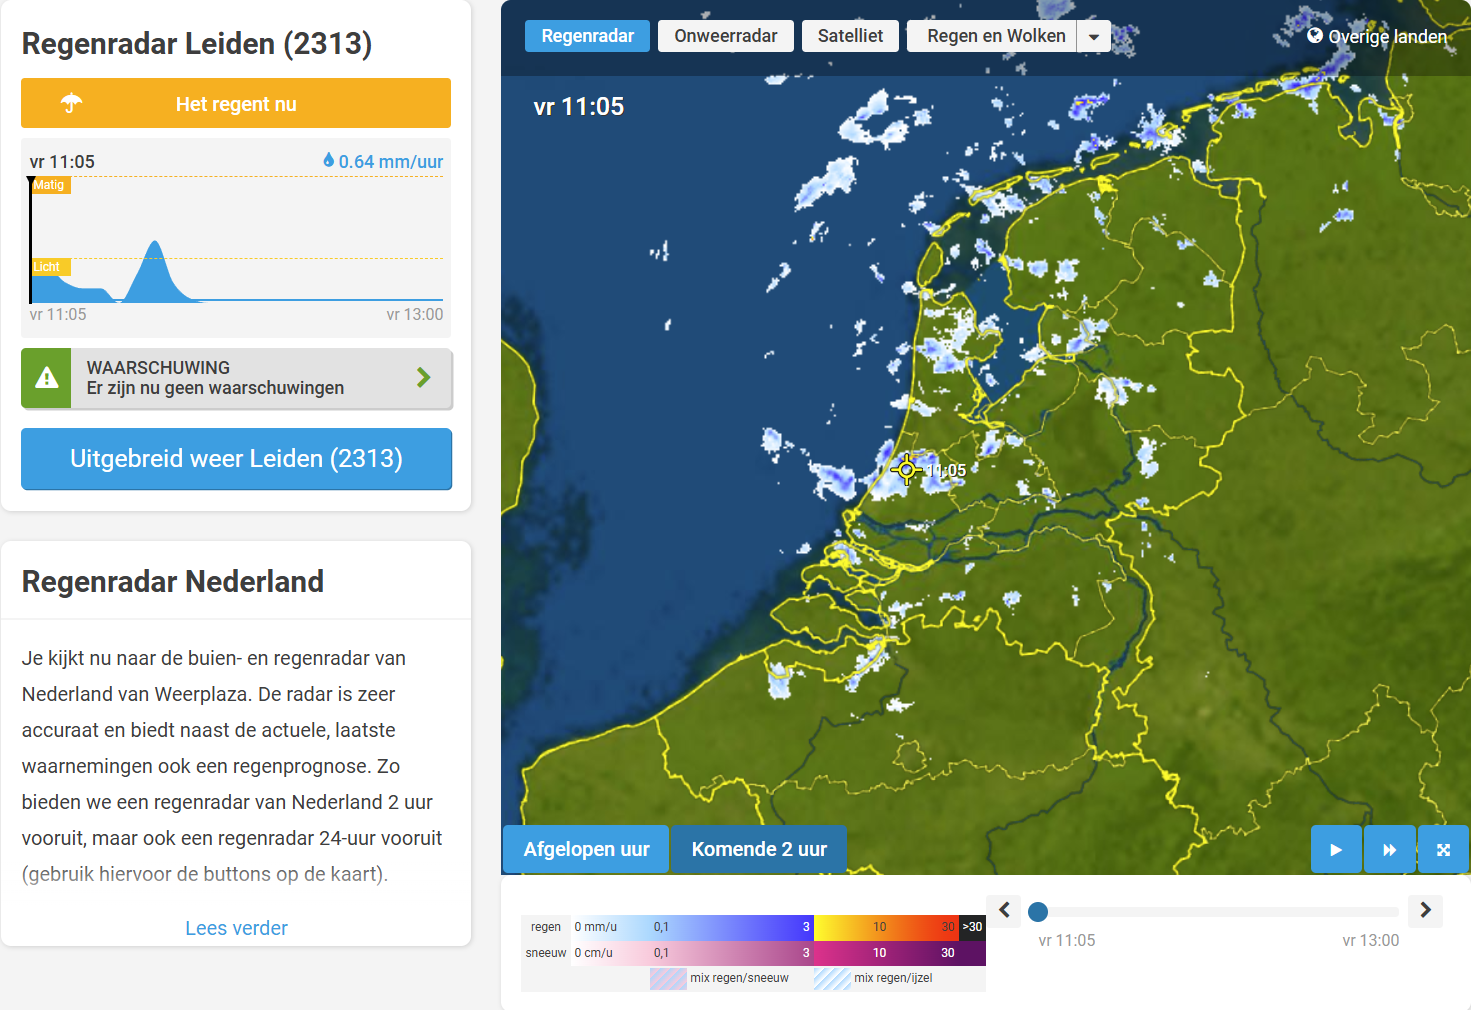
Task: Step timeline back with the left arrow
Action: [x=1004, y=910]
